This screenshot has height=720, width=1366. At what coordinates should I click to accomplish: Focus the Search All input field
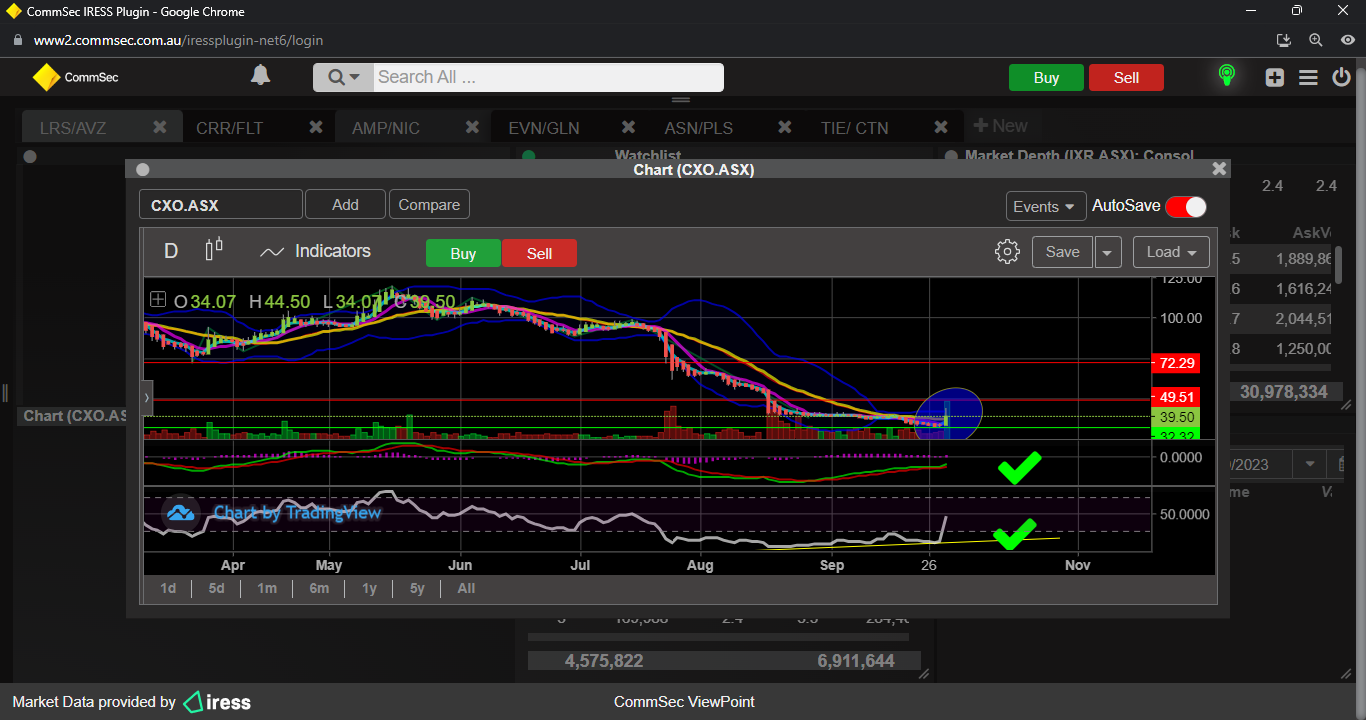[x=548, y=77]
